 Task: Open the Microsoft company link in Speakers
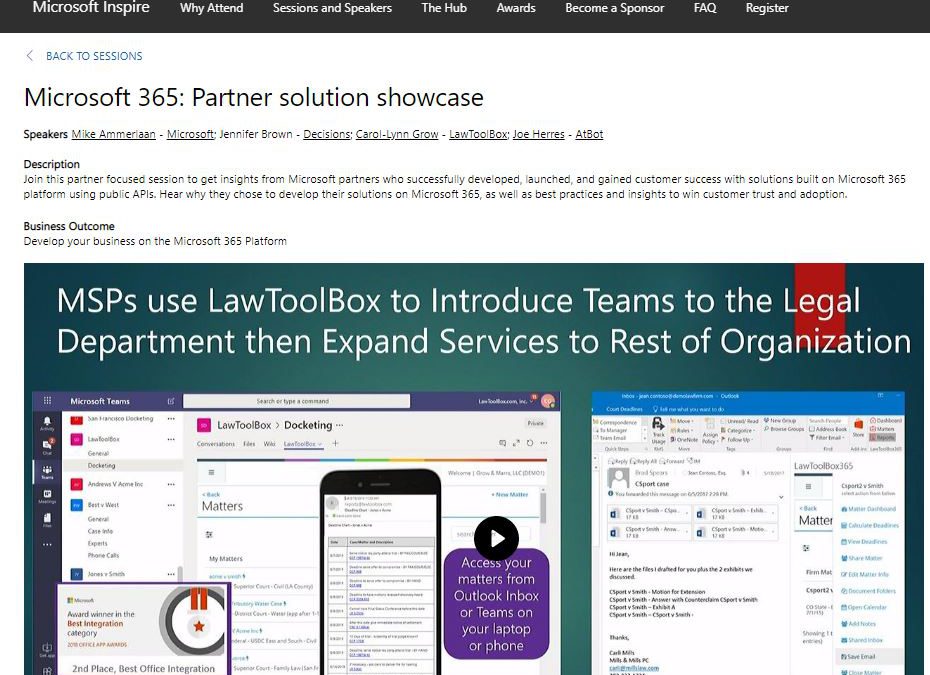click(x=190, y=134)
